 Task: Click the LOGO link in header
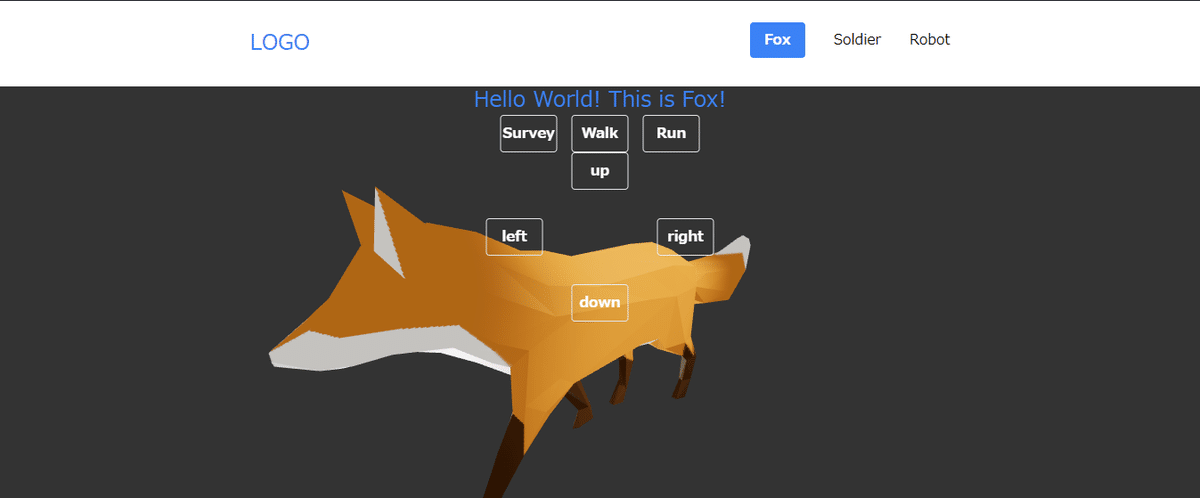click(x=280, y=42)
